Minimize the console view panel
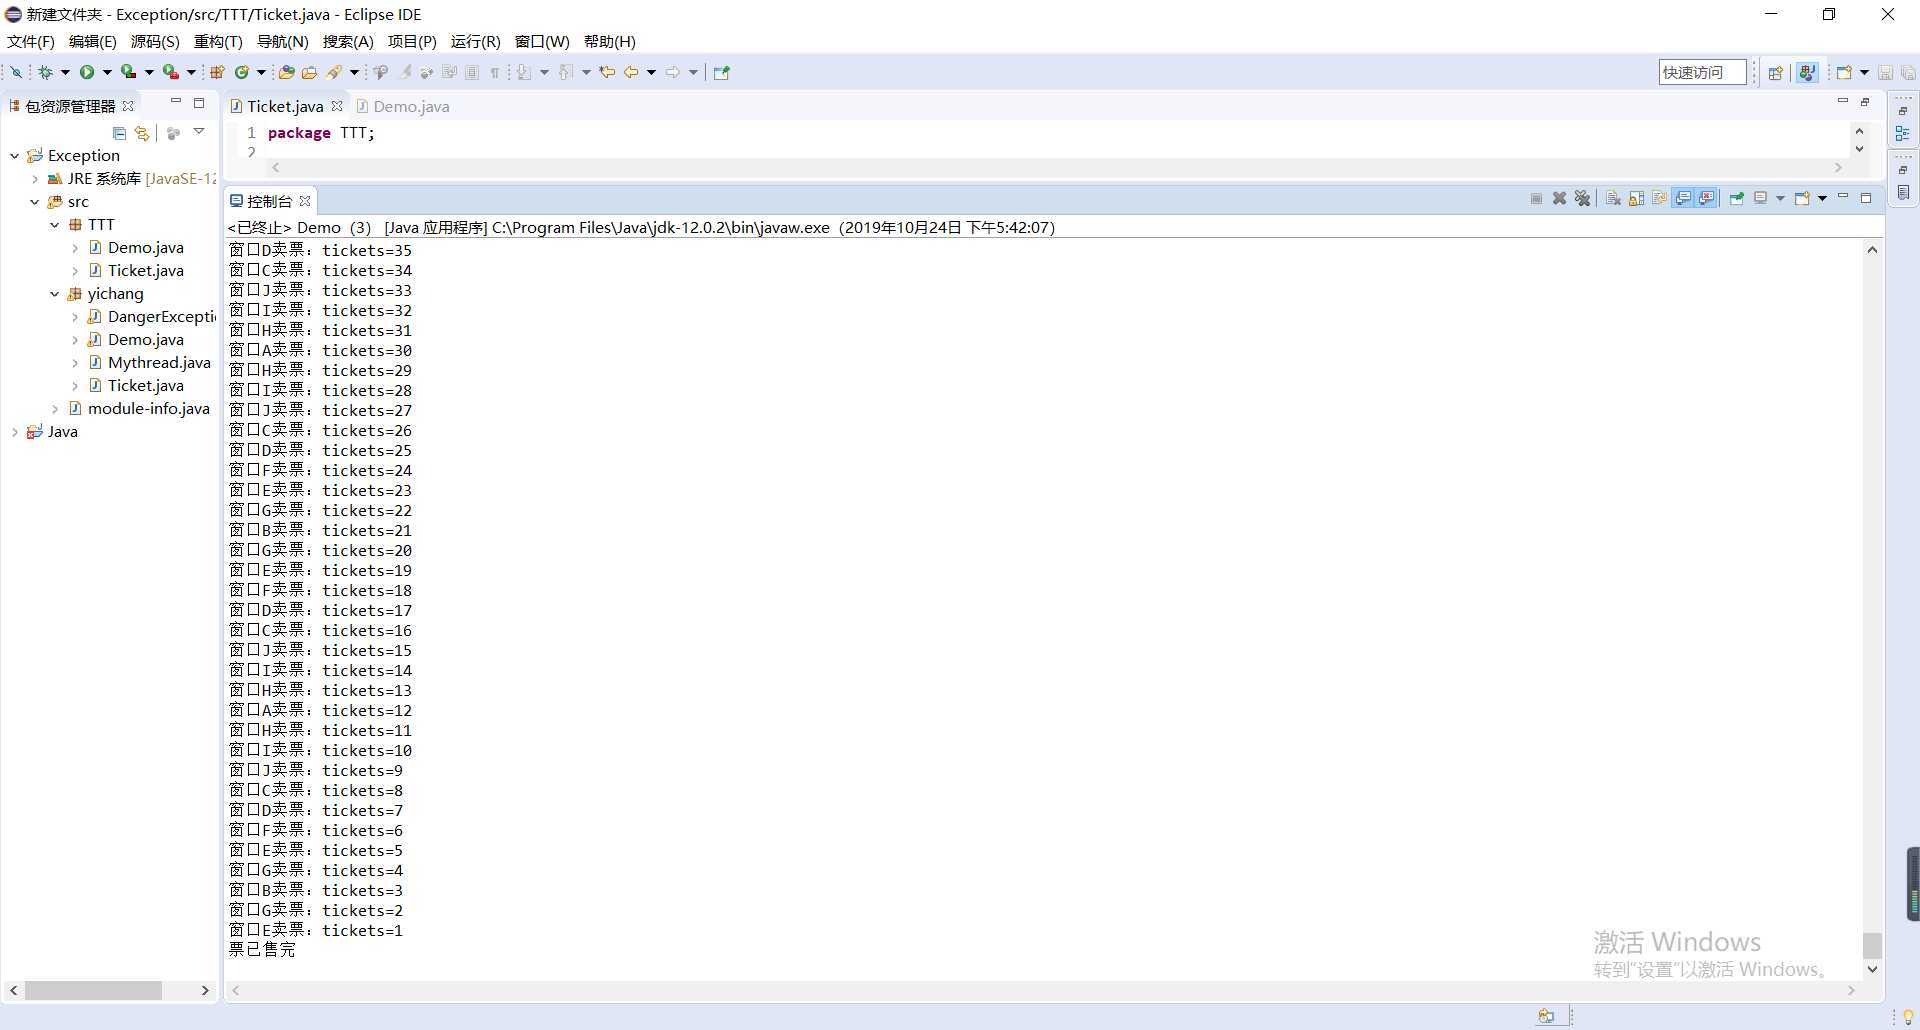 click(1843, 197)
